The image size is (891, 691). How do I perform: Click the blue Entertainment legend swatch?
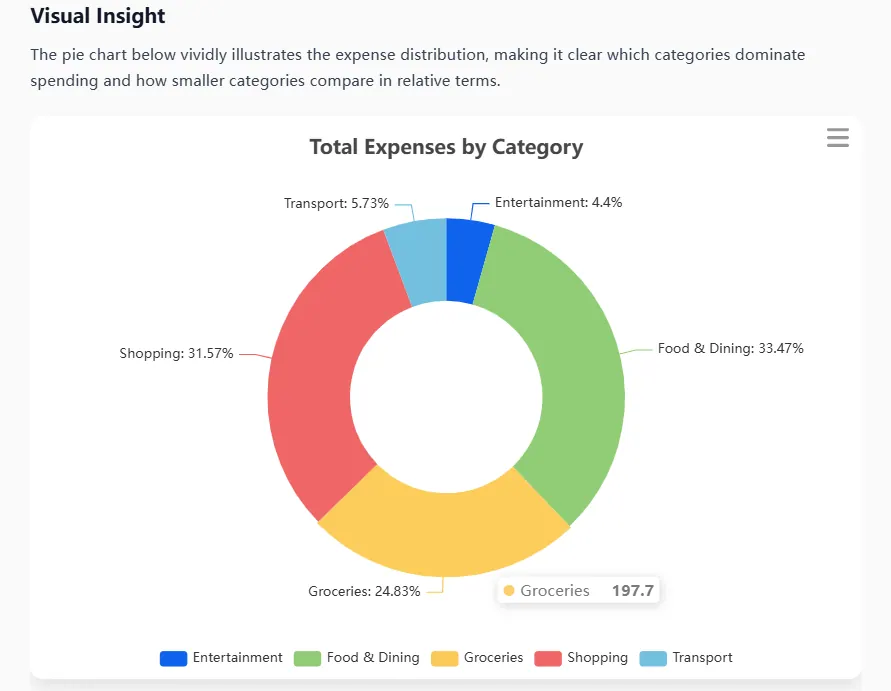173,659
